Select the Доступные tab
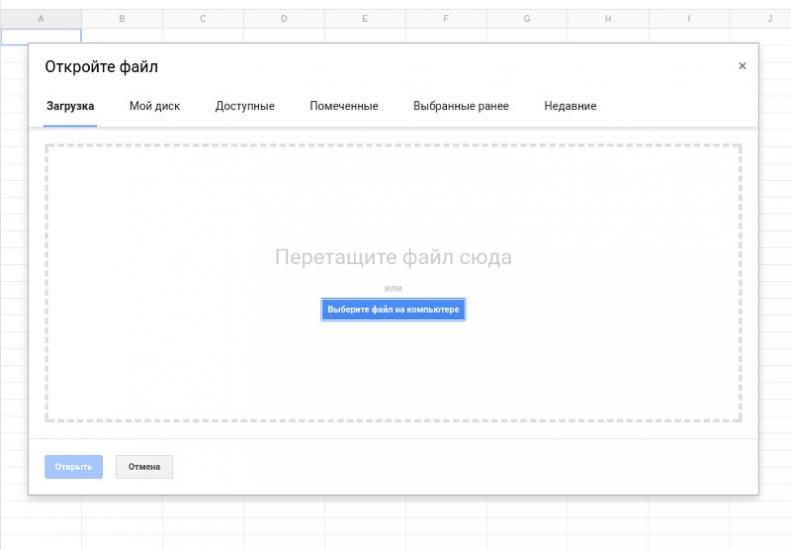Screen dimensions: 791x550 pos(245,106)
